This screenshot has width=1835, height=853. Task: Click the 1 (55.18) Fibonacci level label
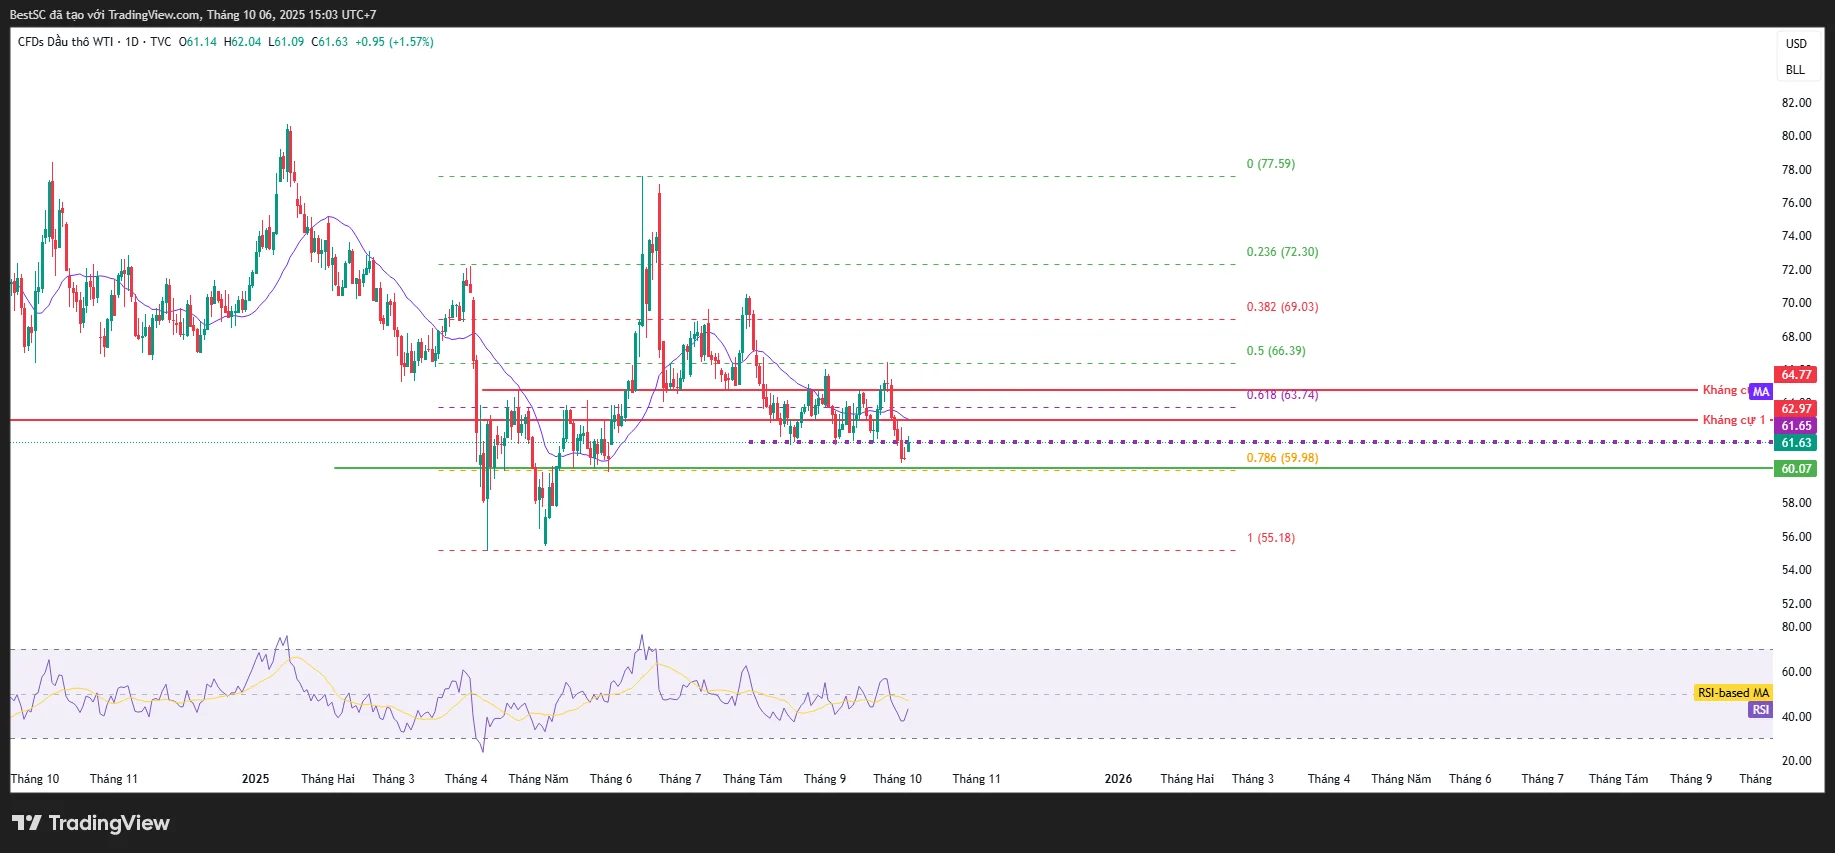1270,538
